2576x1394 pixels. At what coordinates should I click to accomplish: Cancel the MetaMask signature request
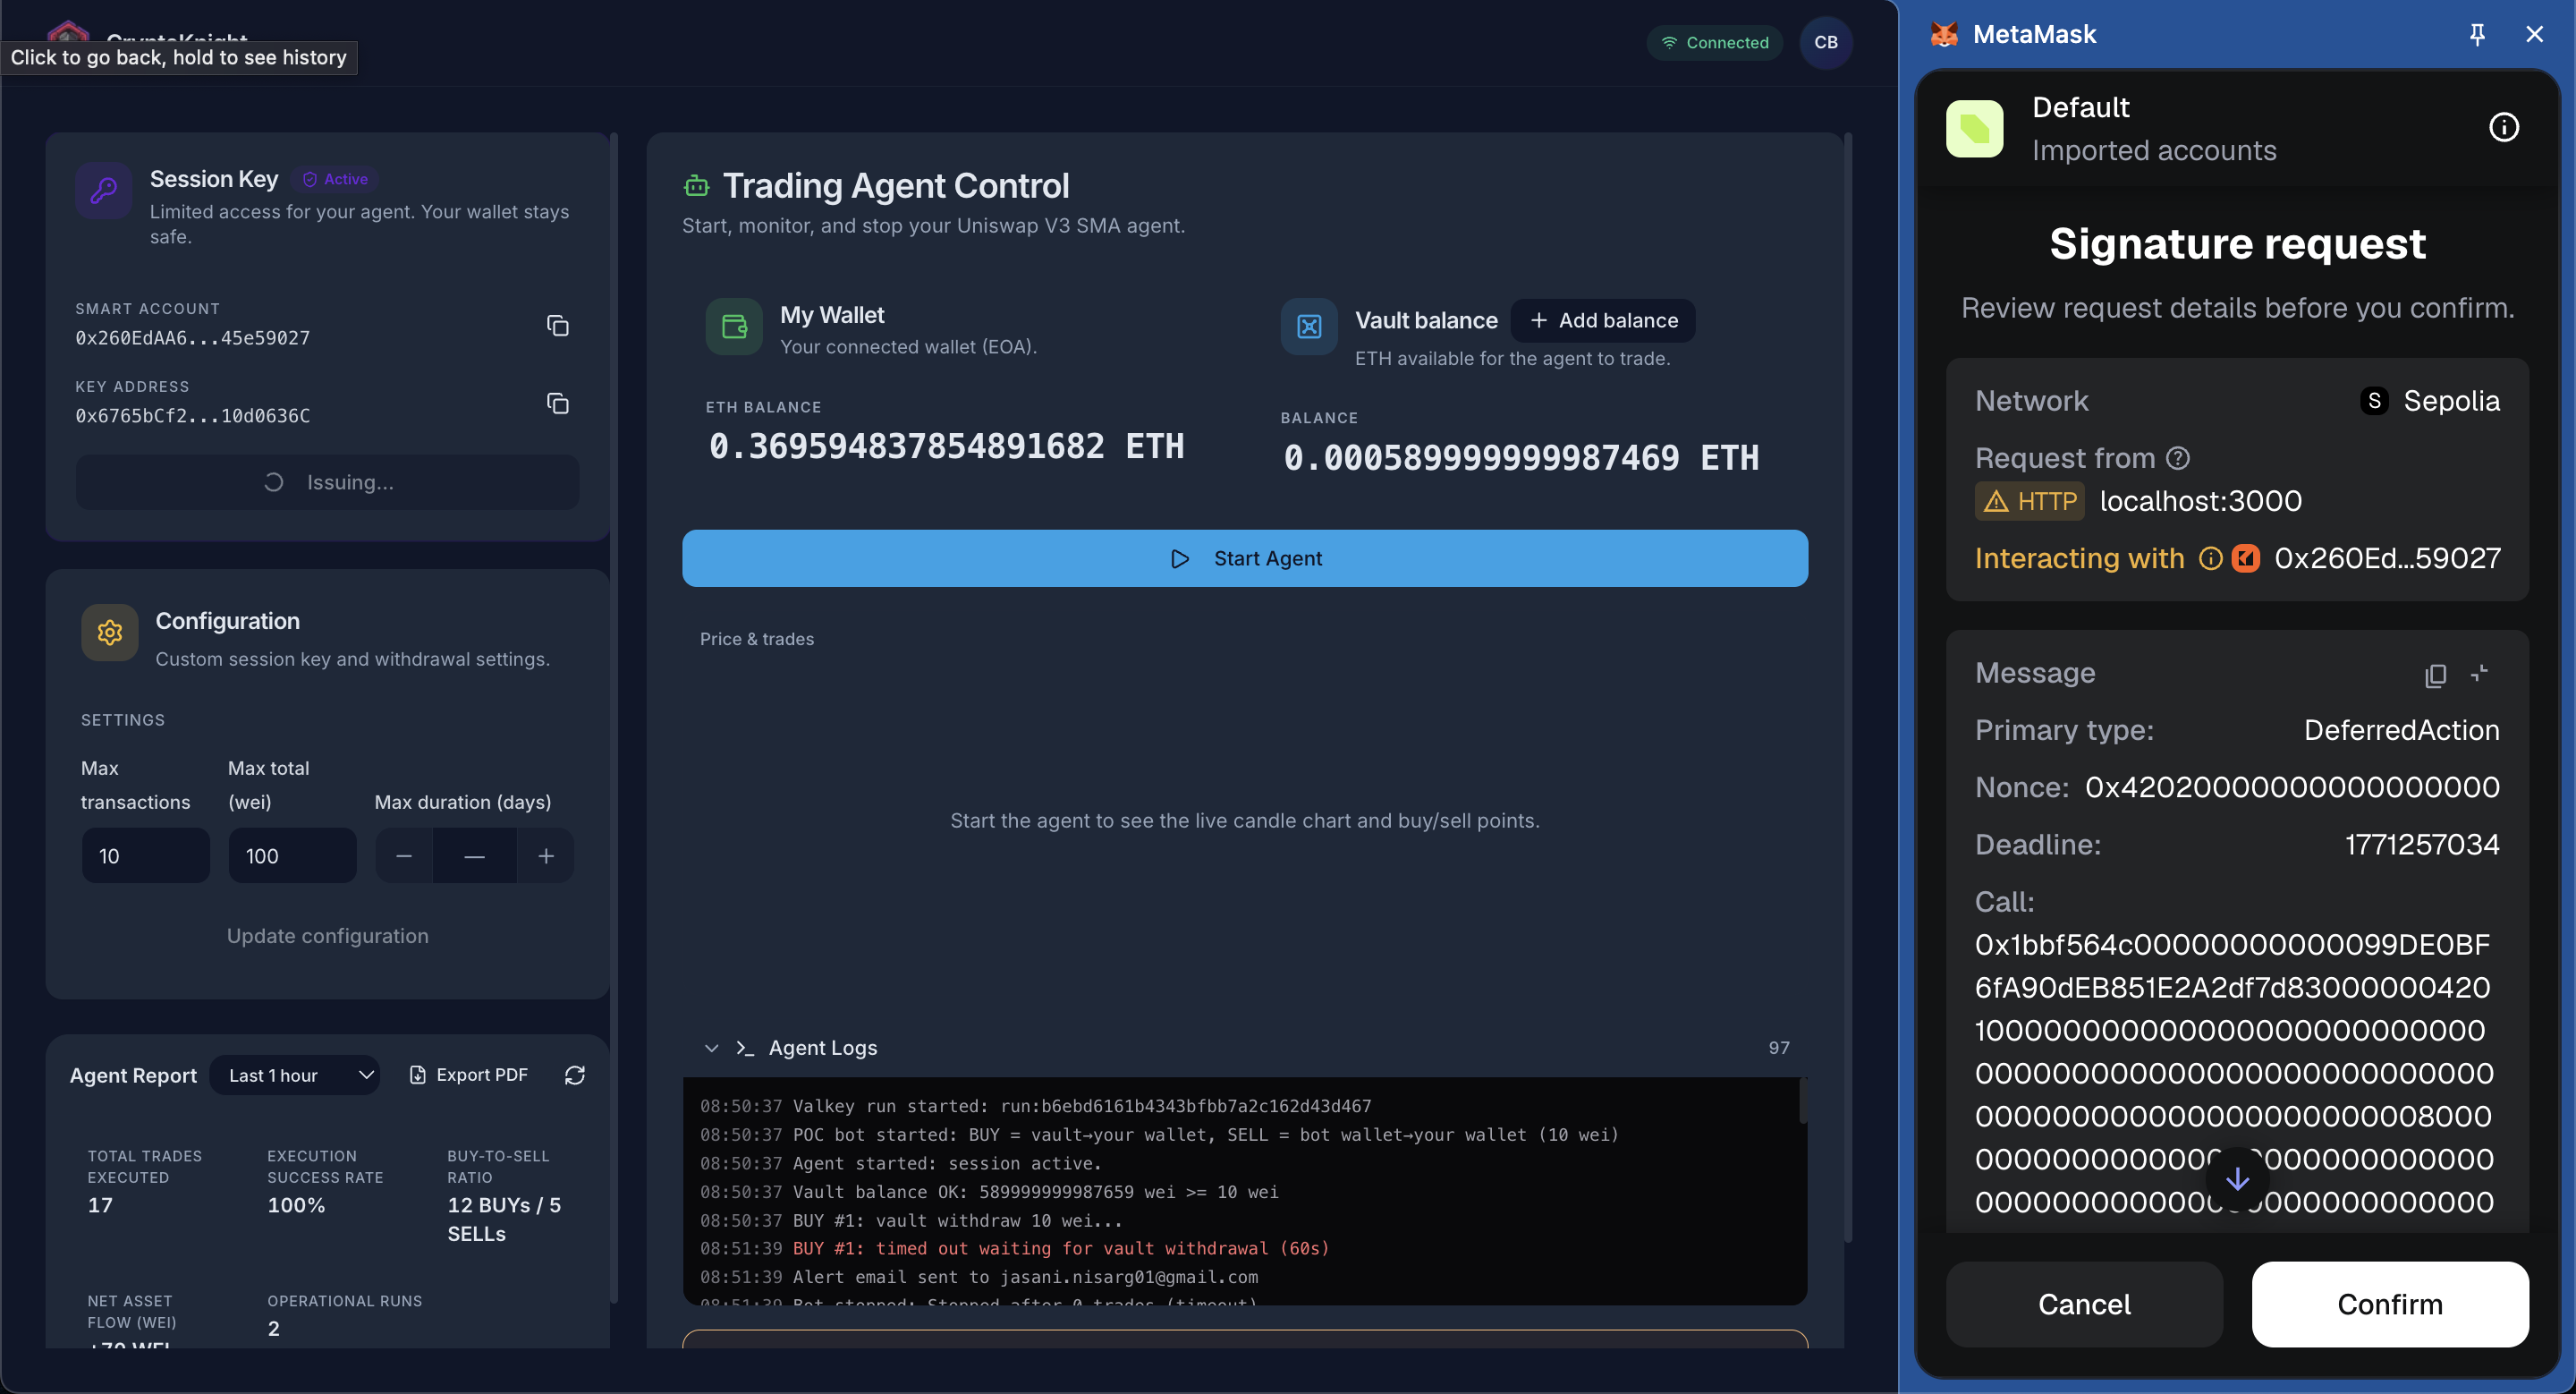pos(2084,1304)
